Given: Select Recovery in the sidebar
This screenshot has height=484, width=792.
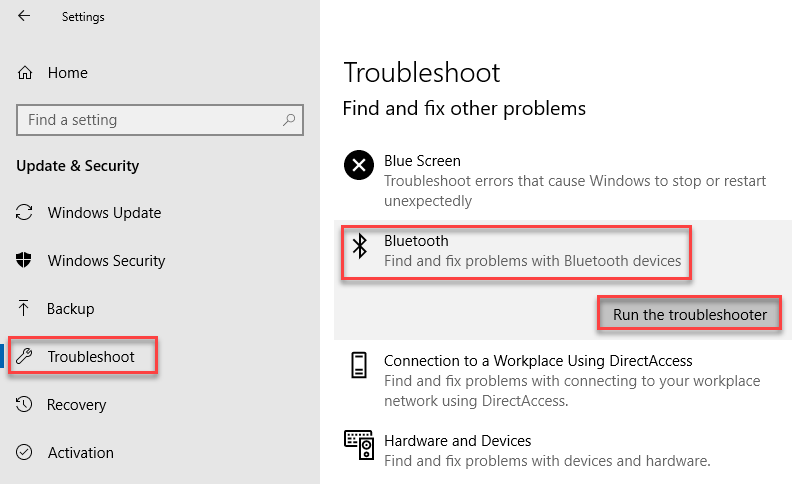Looking at the screenshot, I should click(77, 405).
